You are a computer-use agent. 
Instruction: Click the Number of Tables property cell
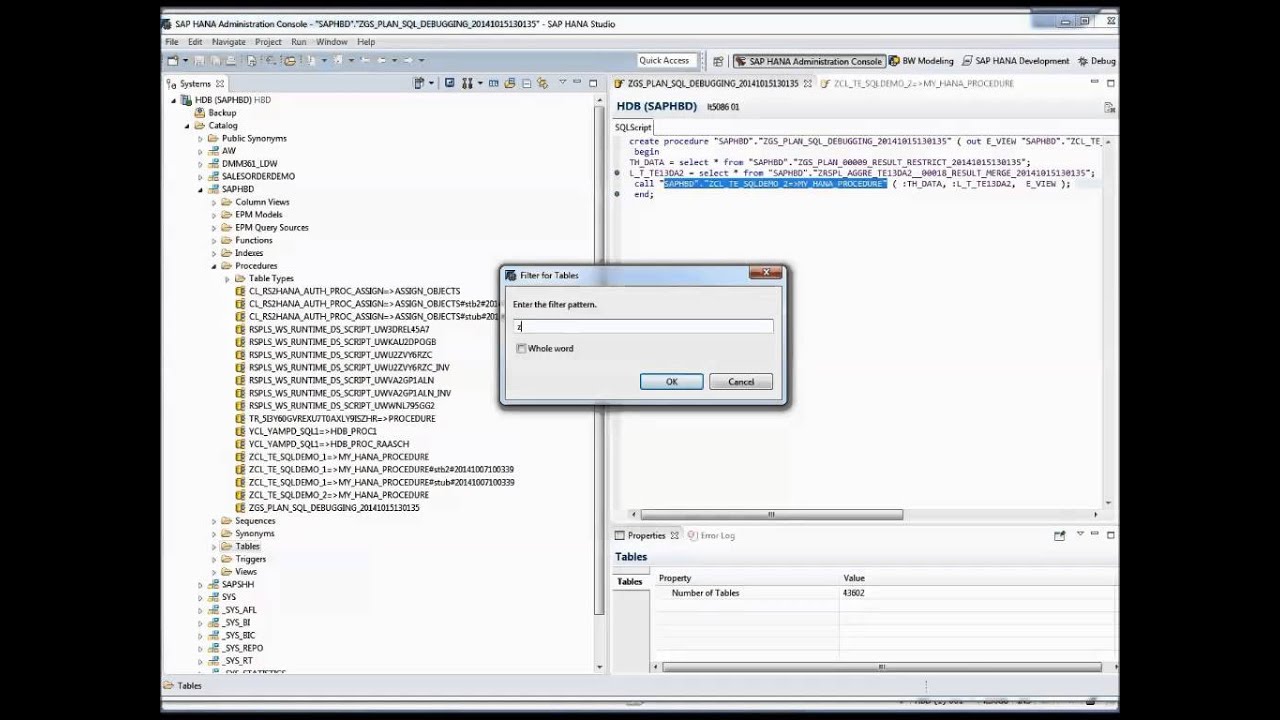706,593
